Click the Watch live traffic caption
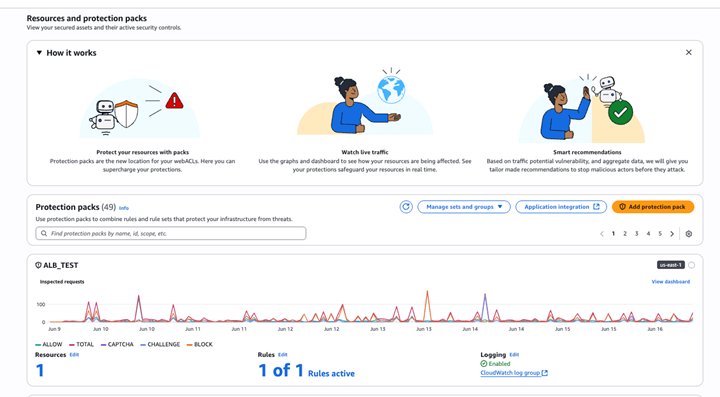 365,152
